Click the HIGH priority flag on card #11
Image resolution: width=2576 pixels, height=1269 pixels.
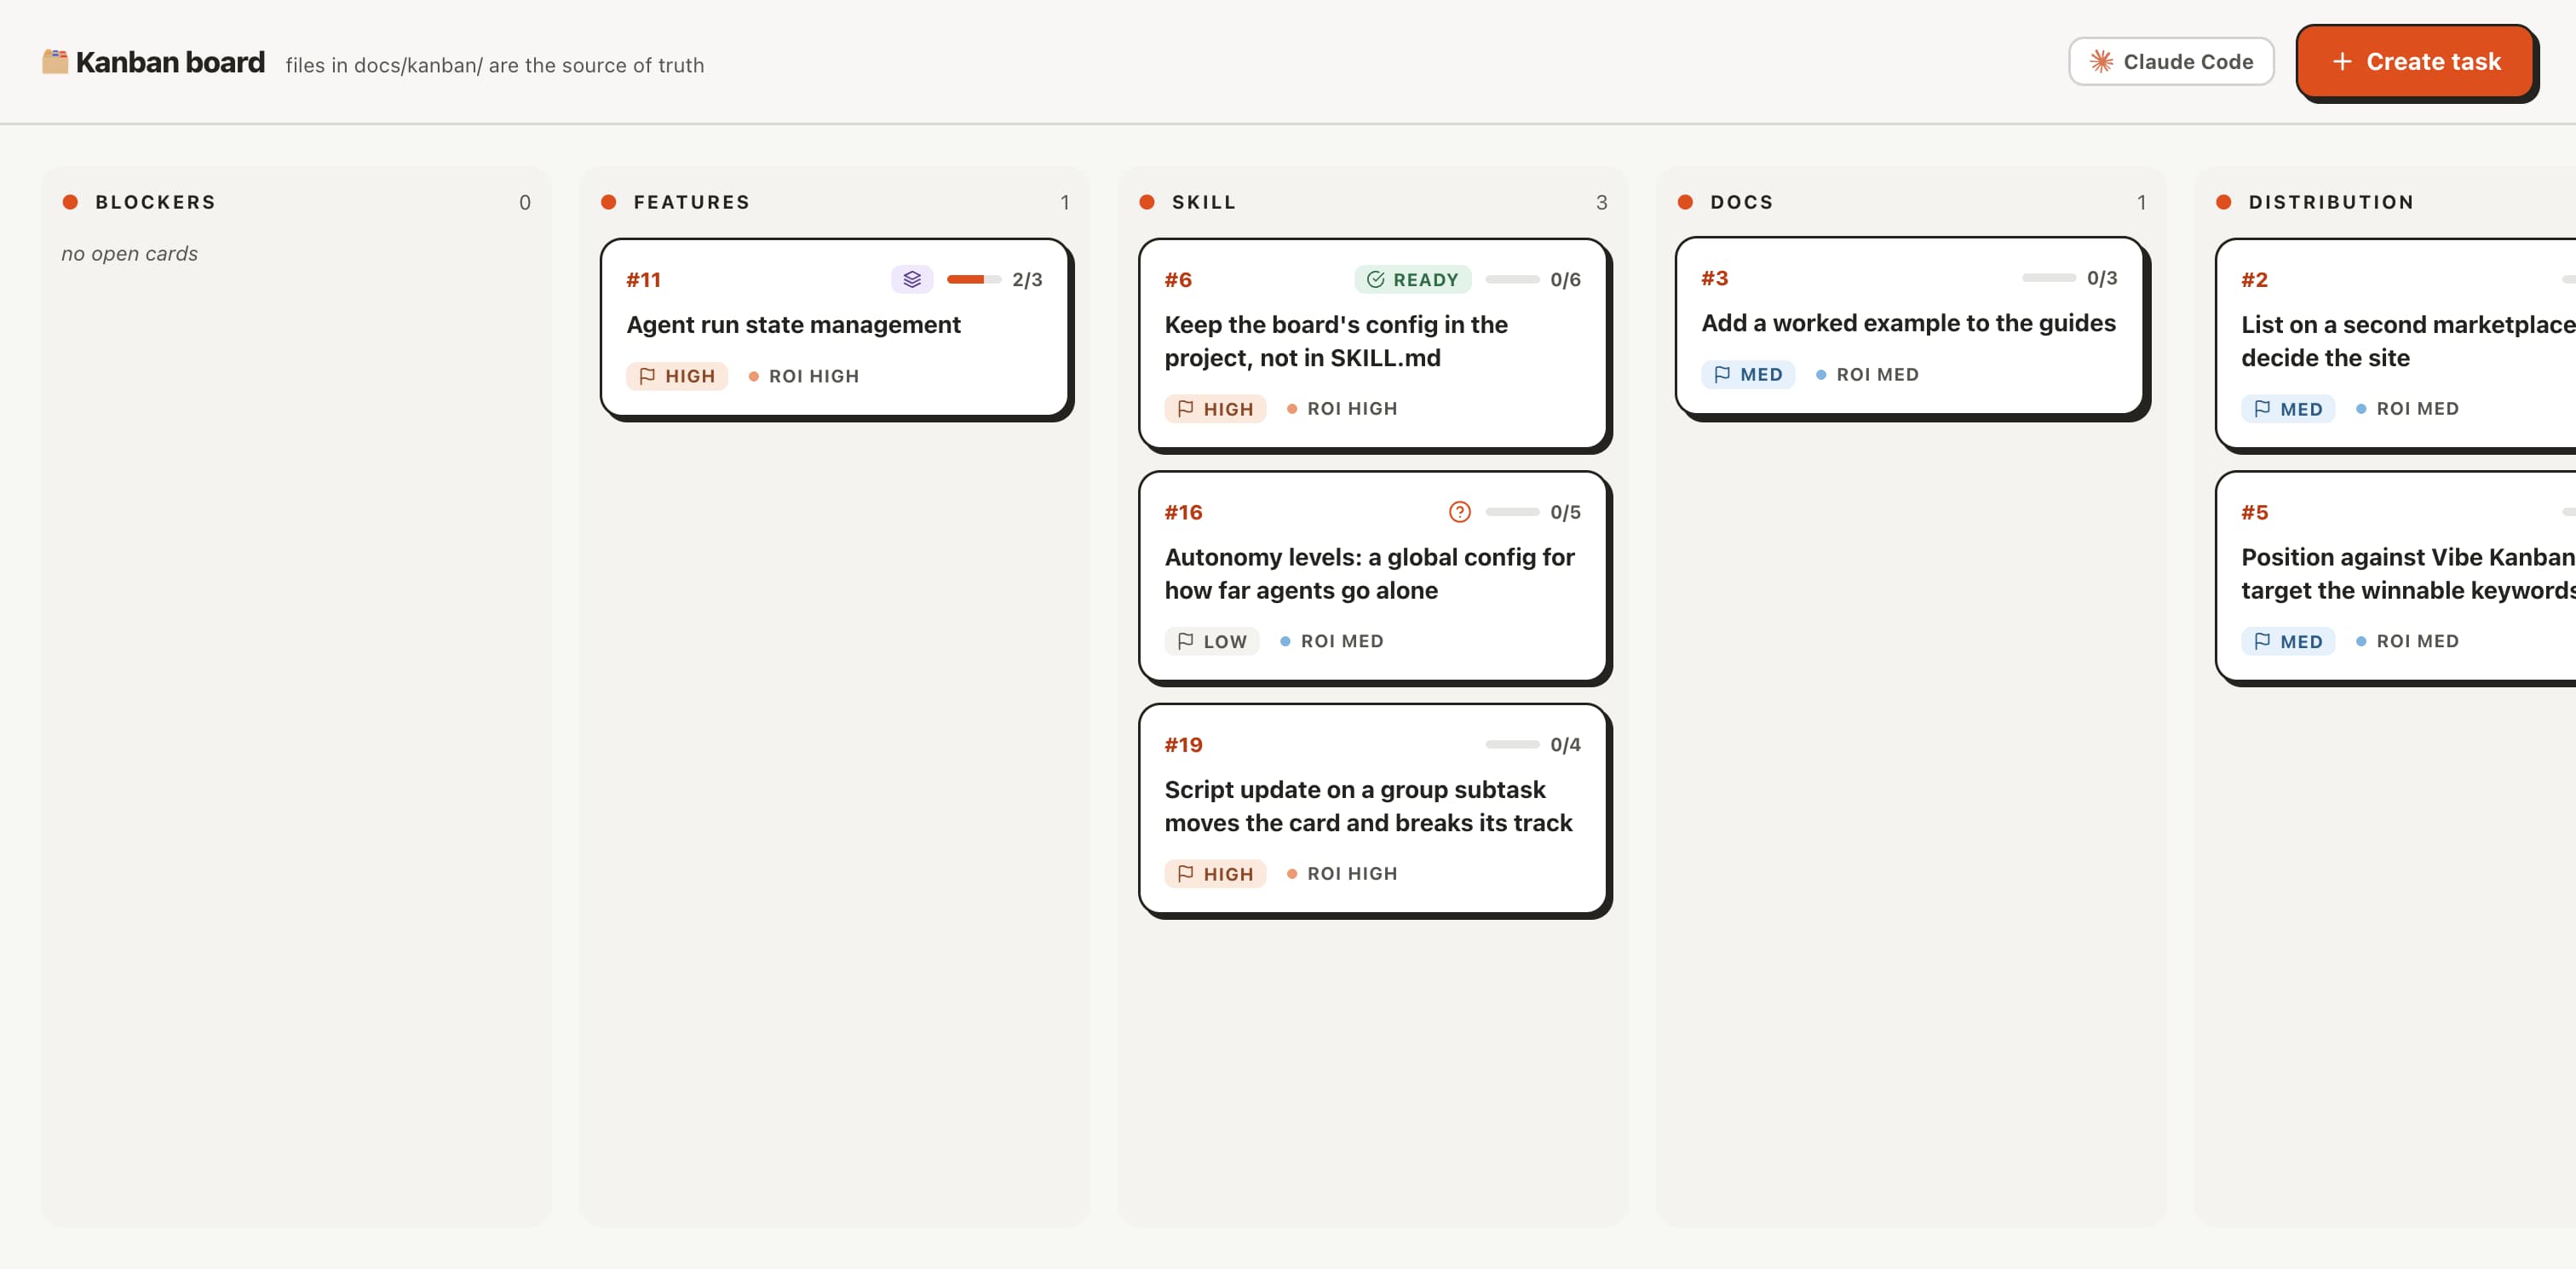coord(677,376)
